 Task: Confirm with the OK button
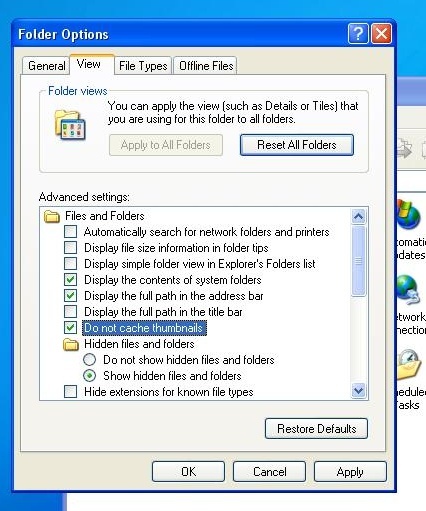pyautogui.click(x=188, y=471)
